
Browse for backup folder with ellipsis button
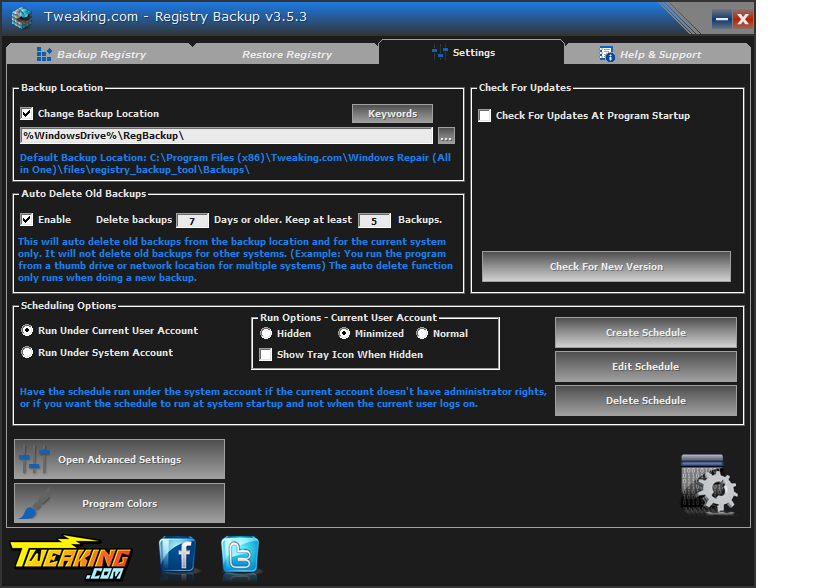point(446,136)
